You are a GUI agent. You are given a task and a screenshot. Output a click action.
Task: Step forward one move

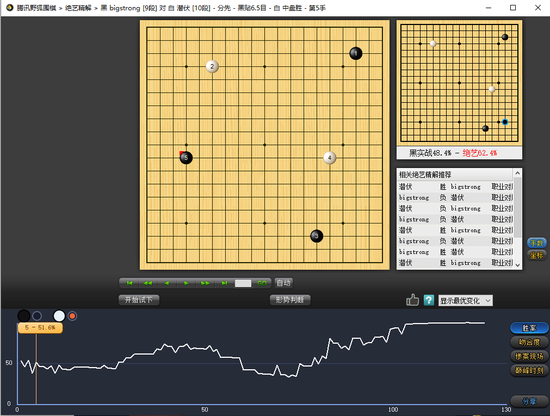pyautogui.click(x=186, y=283)
